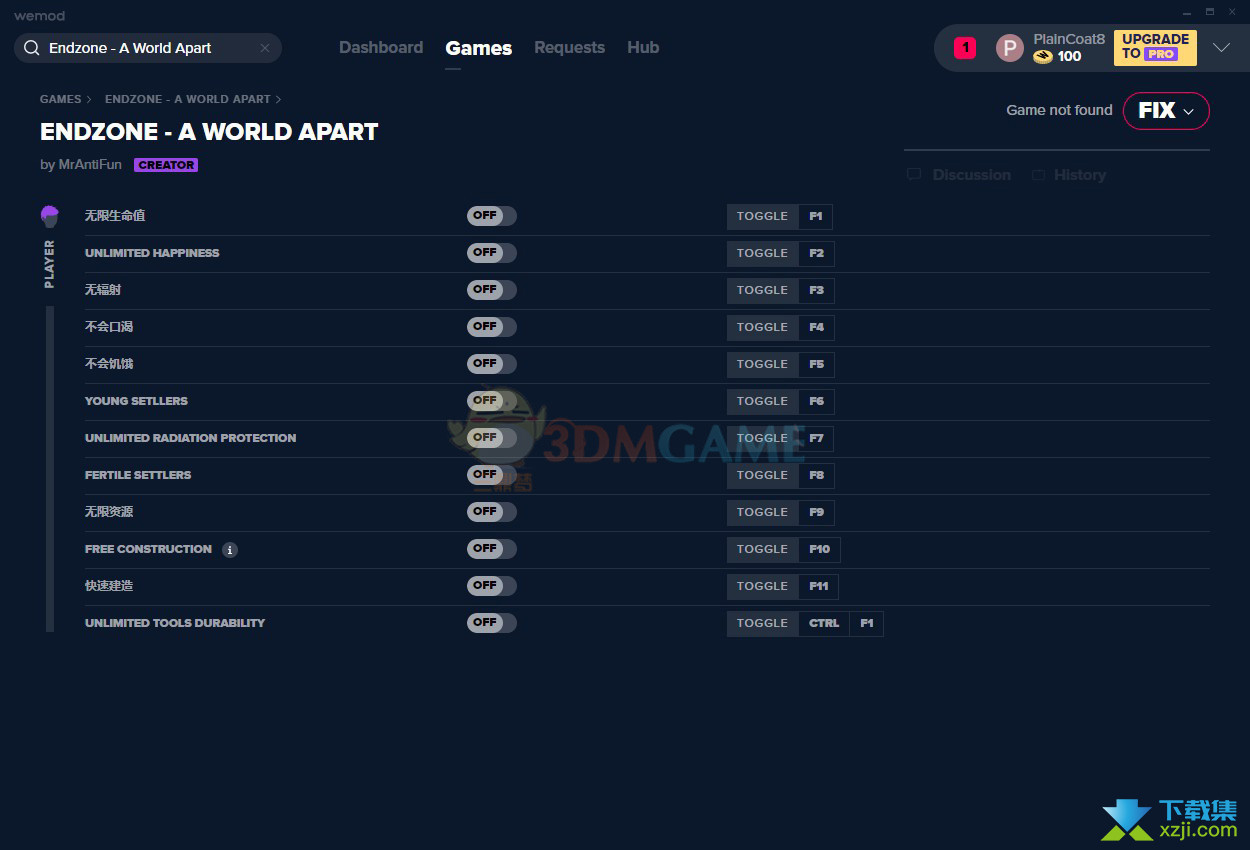This screenshot has height=850, width=1250.
Task: Enable Fertile Settlers switch
Action: point(492,475)
